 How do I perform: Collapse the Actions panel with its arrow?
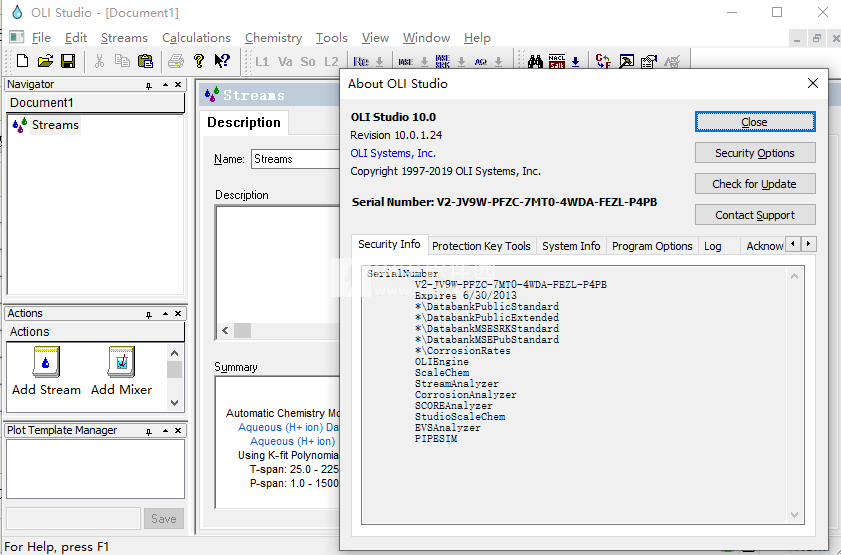click(x=165, y=314)
